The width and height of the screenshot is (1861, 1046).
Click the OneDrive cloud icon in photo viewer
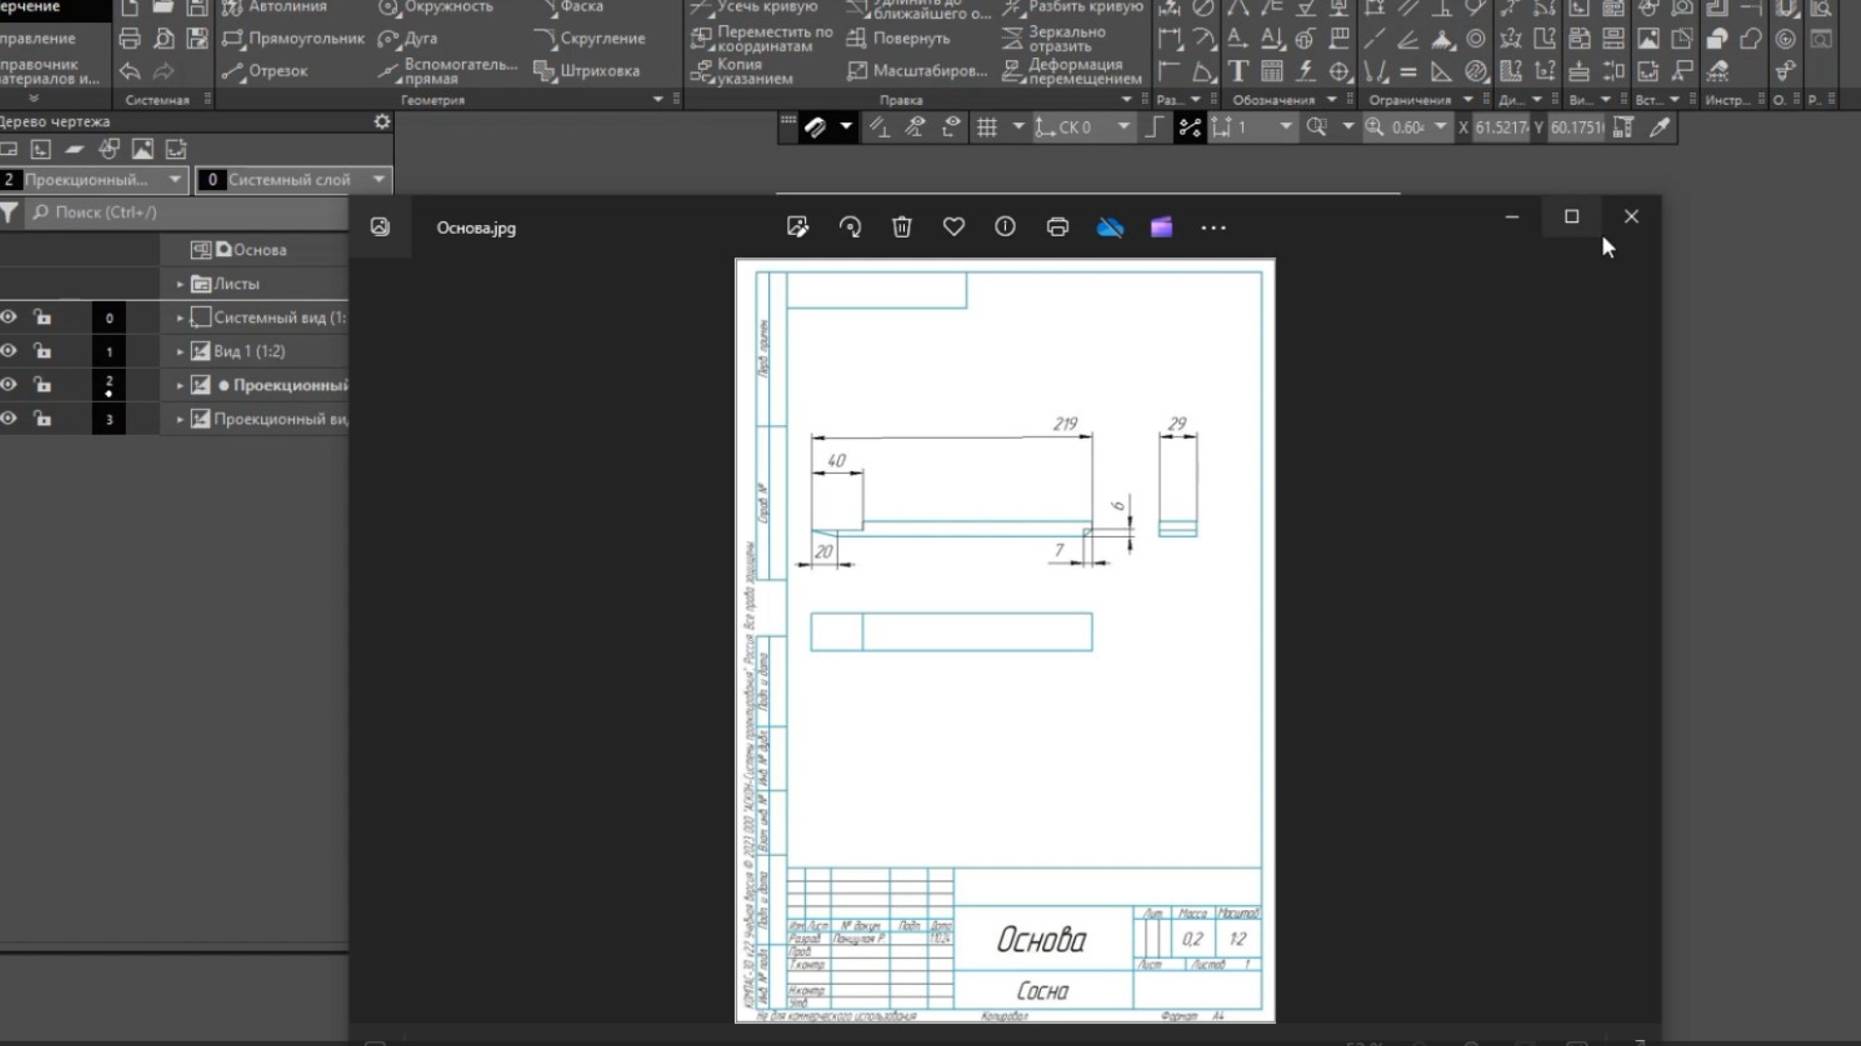click(x=1110, y=227)
